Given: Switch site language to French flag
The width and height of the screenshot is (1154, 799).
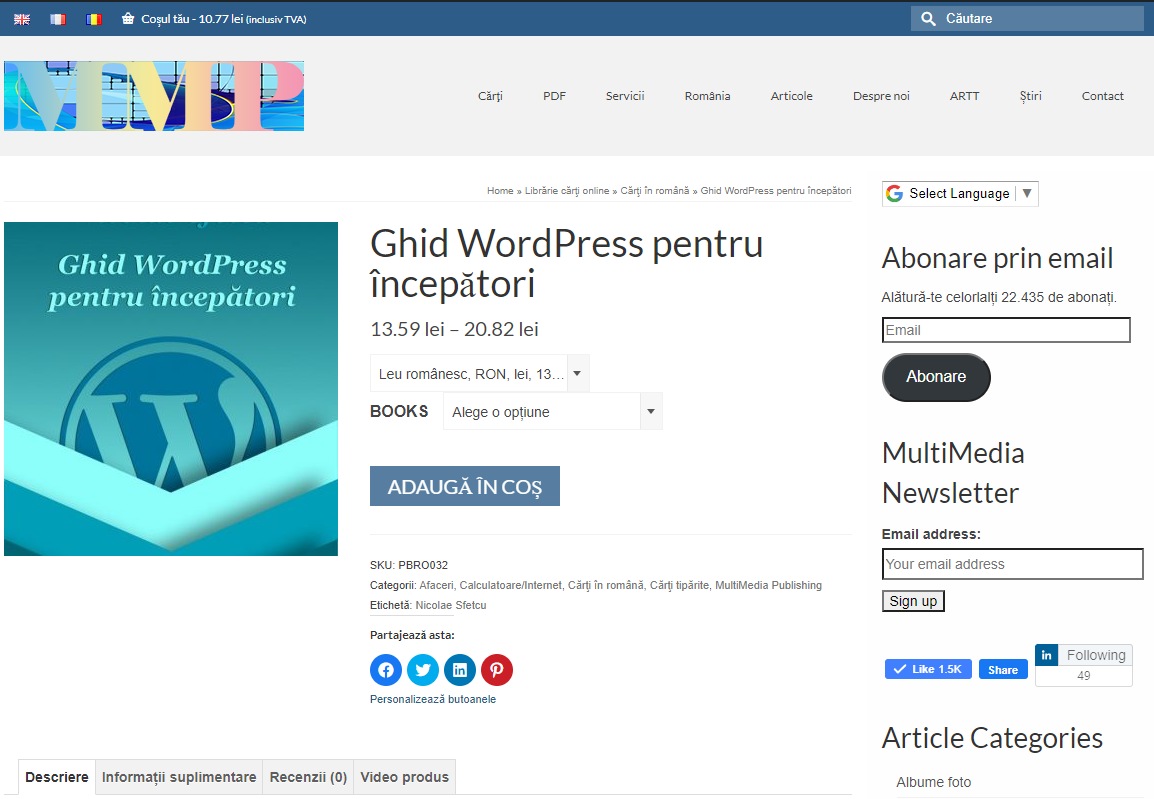Looking at the screenshot, I should tap(57, 19).
